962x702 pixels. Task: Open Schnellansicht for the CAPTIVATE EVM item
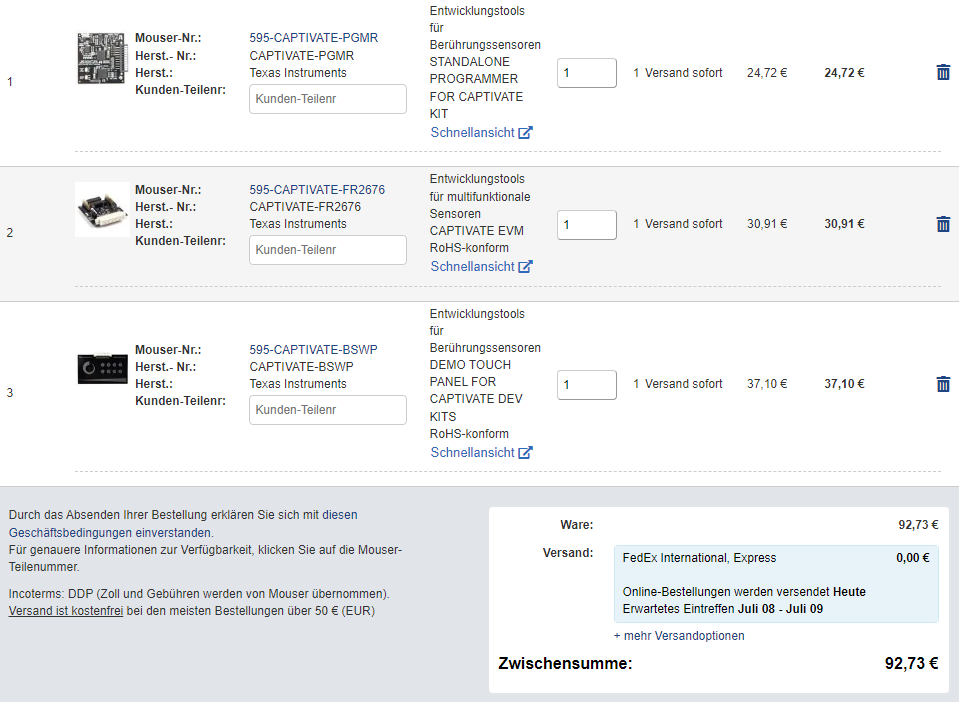[x=472, y=266]
